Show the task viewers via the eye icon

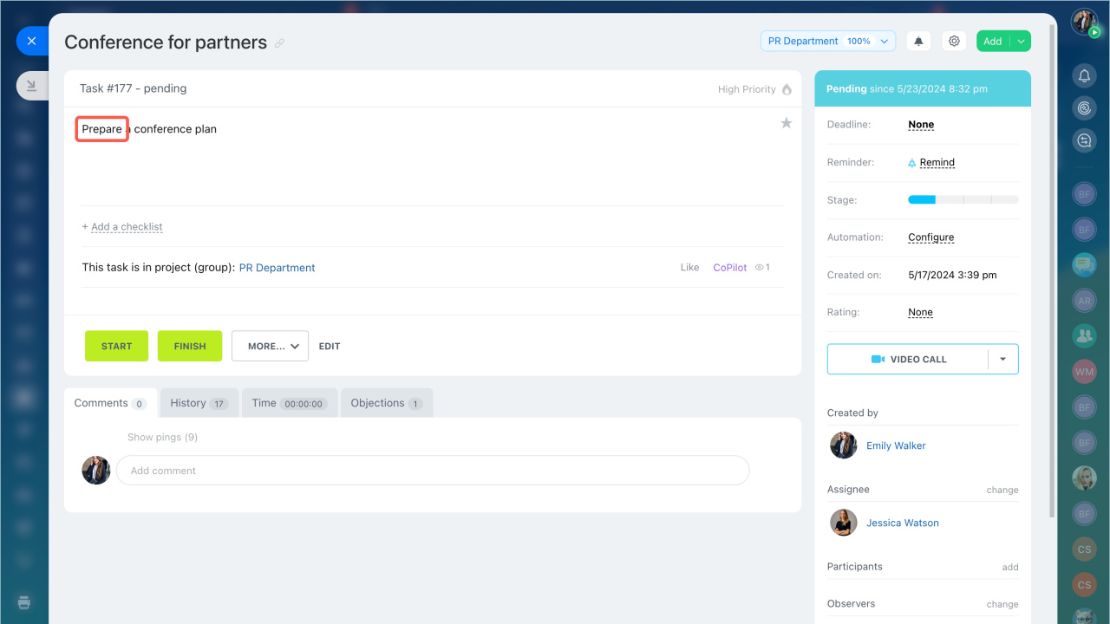click(759, 267)
